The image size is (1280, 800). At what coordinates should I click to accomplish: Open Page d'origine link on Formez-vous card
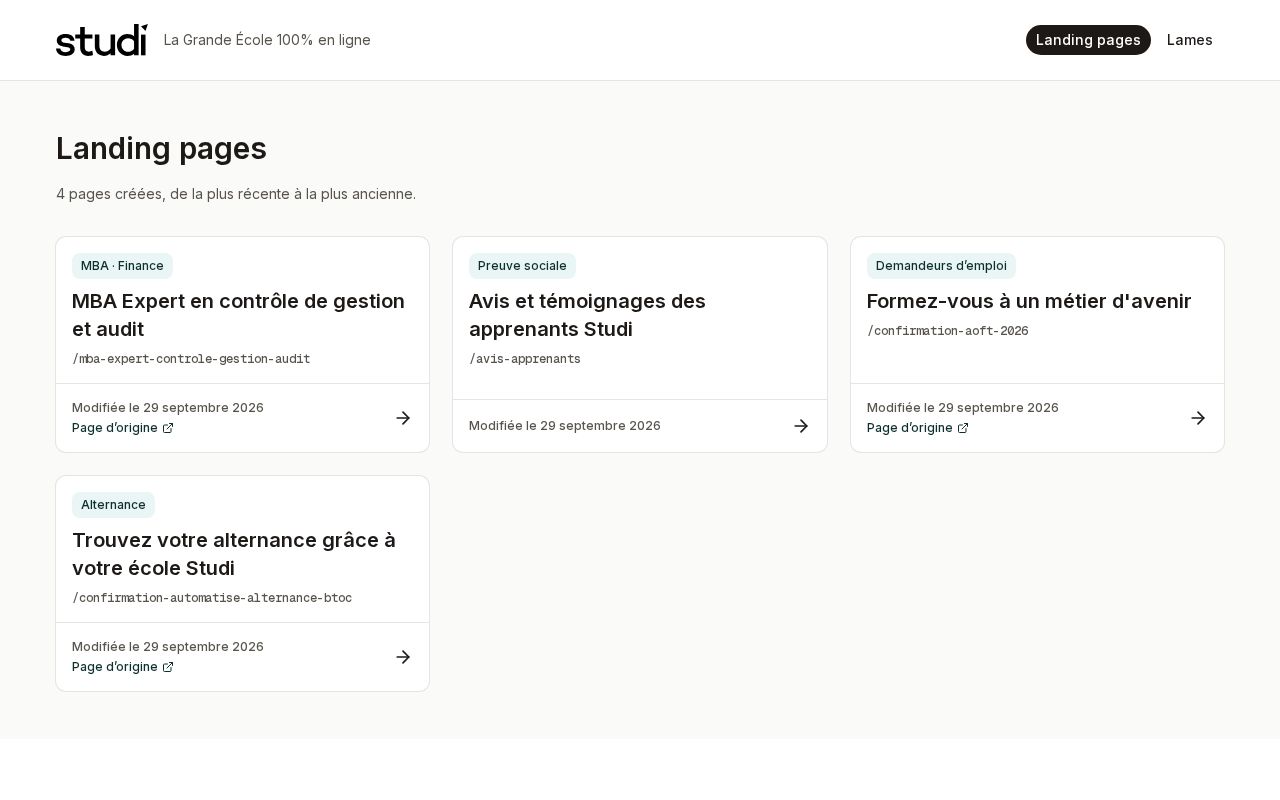918,428
